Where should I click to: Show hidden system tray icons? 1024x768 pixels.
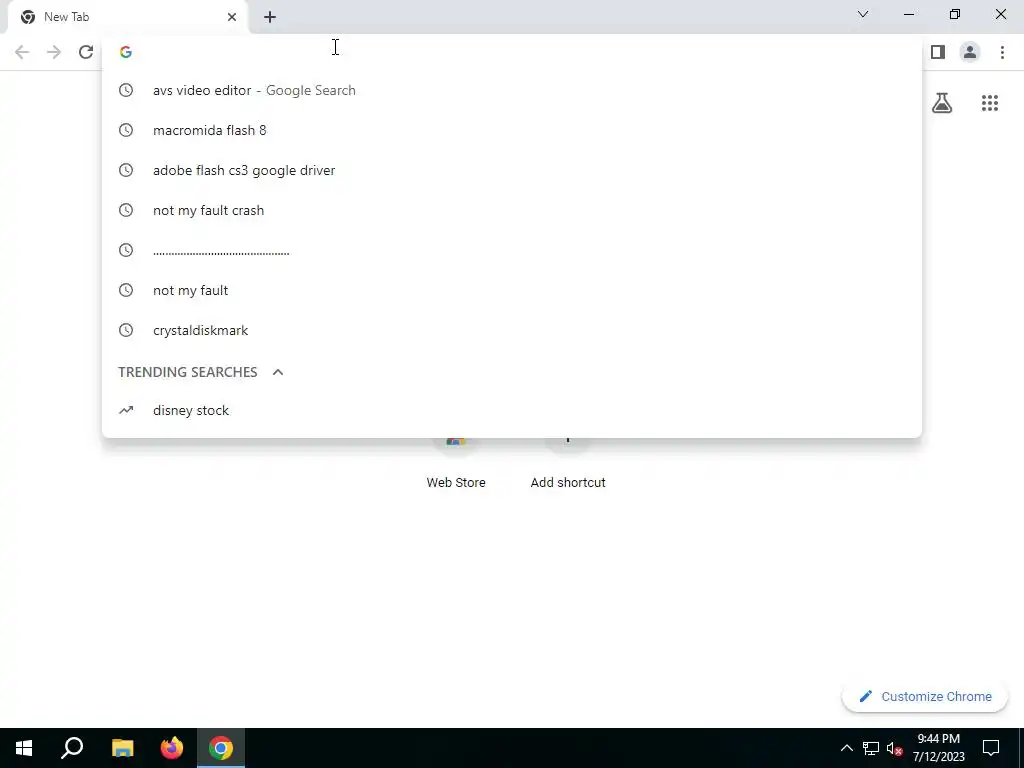pos(846,748)
